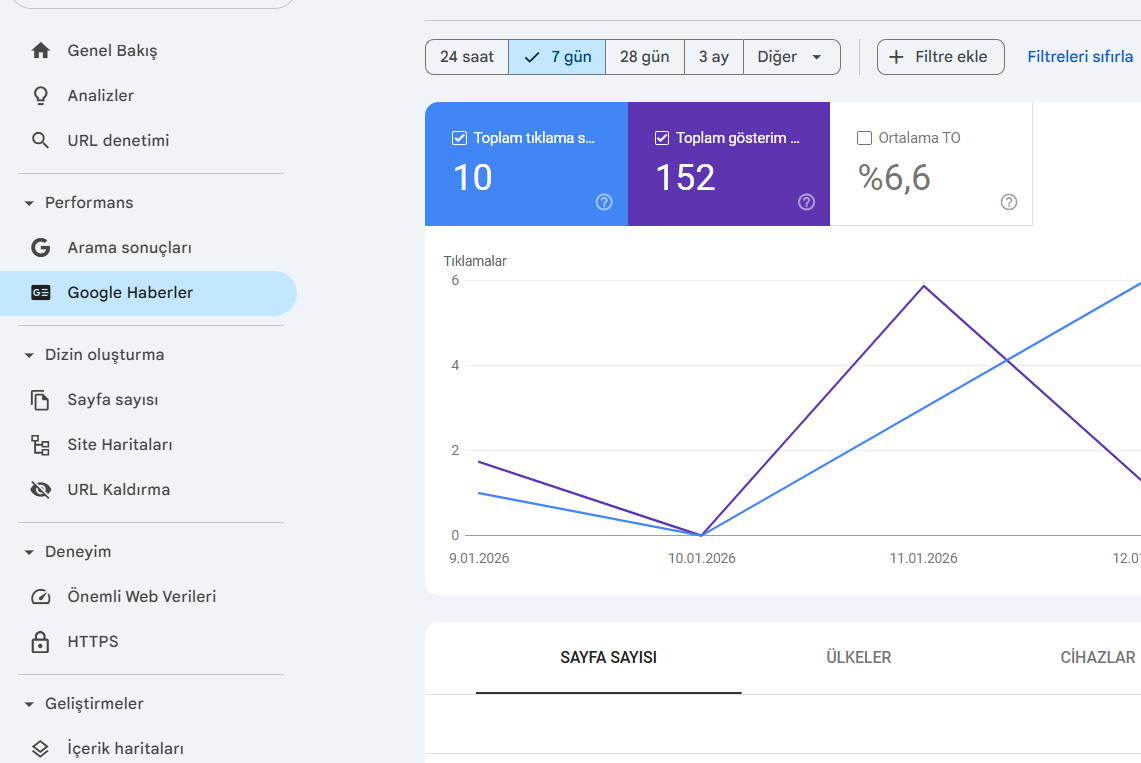Open URL denetimi magnifier icon
Viewport: 1141px width, 763px height.
41,140
